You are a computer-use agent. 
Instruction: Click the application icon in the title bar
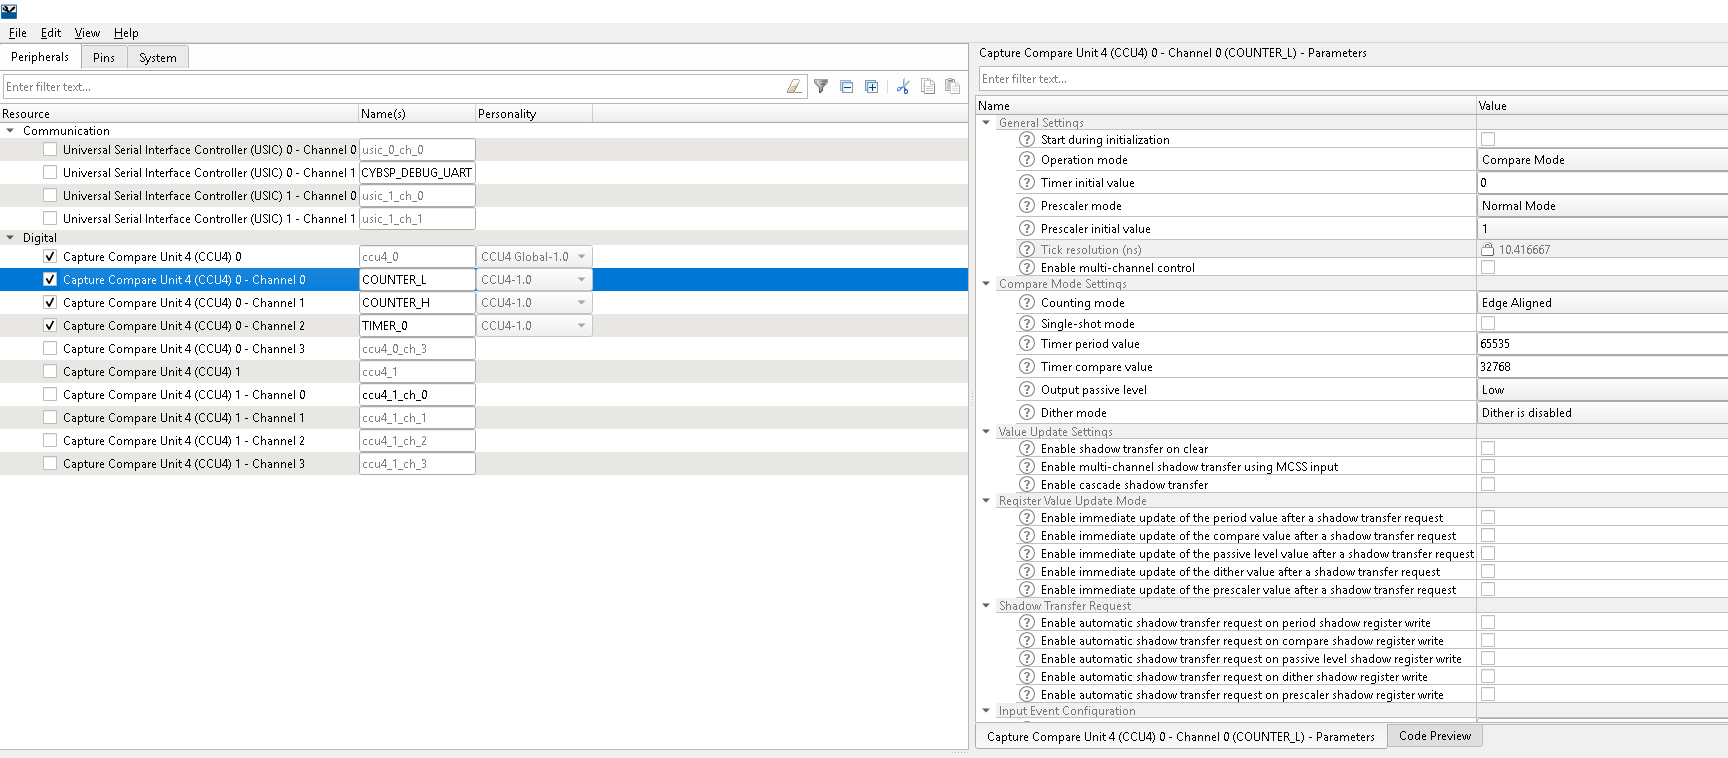(9, 11)
